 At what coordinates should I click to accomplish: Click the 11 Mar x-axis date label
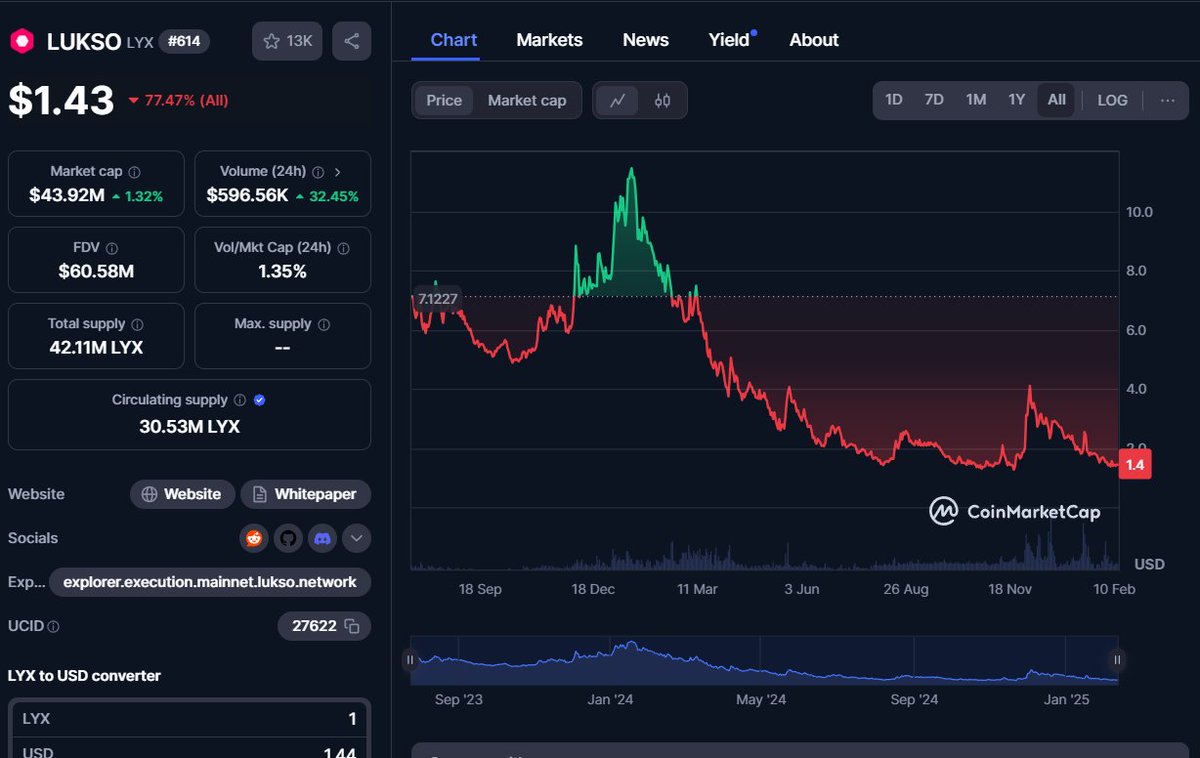(697, 589)
